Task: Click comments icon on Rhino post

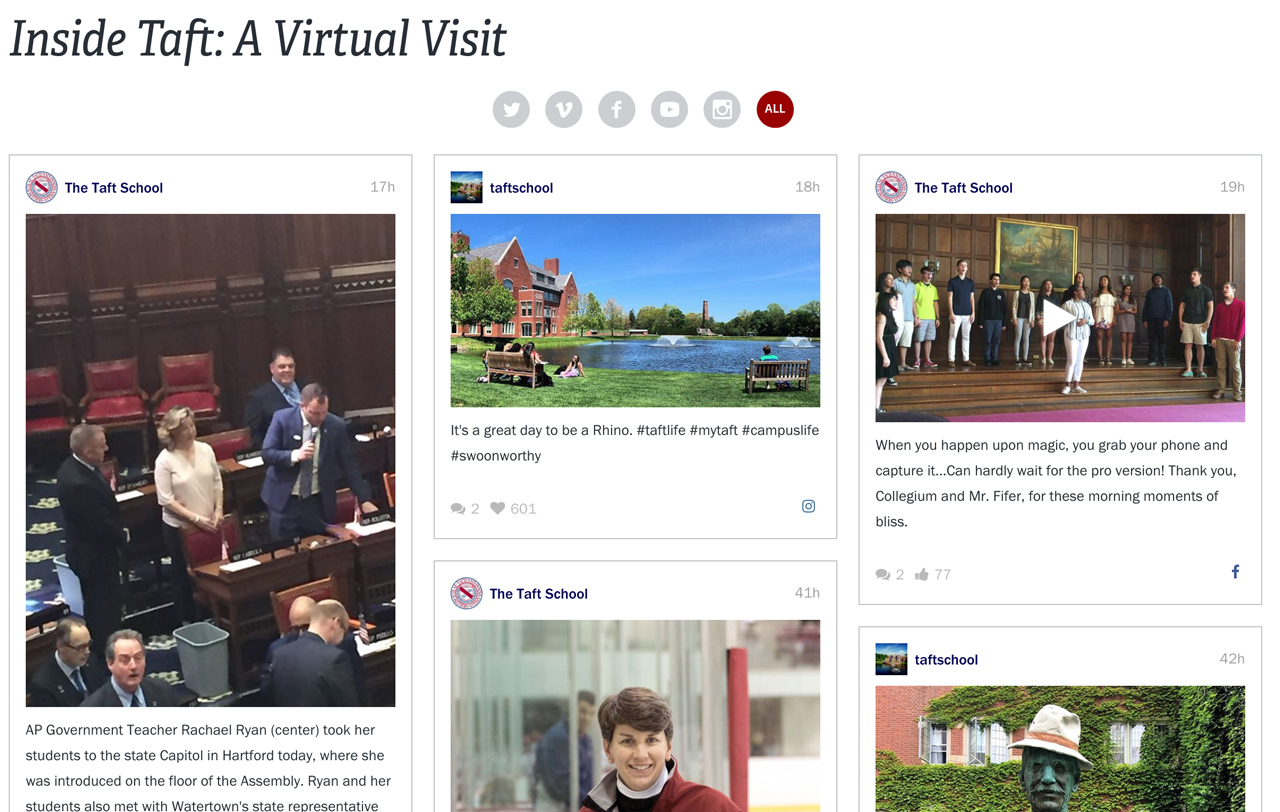Action: (x=458, y=508)
